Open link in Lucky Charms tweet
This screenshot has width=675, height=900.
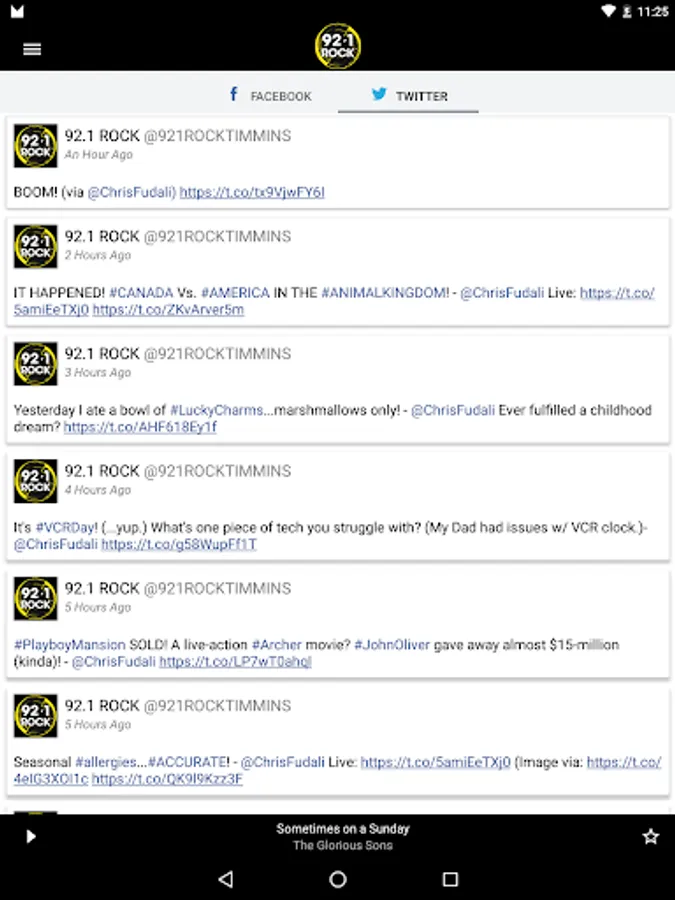click(x=140, y=427)
